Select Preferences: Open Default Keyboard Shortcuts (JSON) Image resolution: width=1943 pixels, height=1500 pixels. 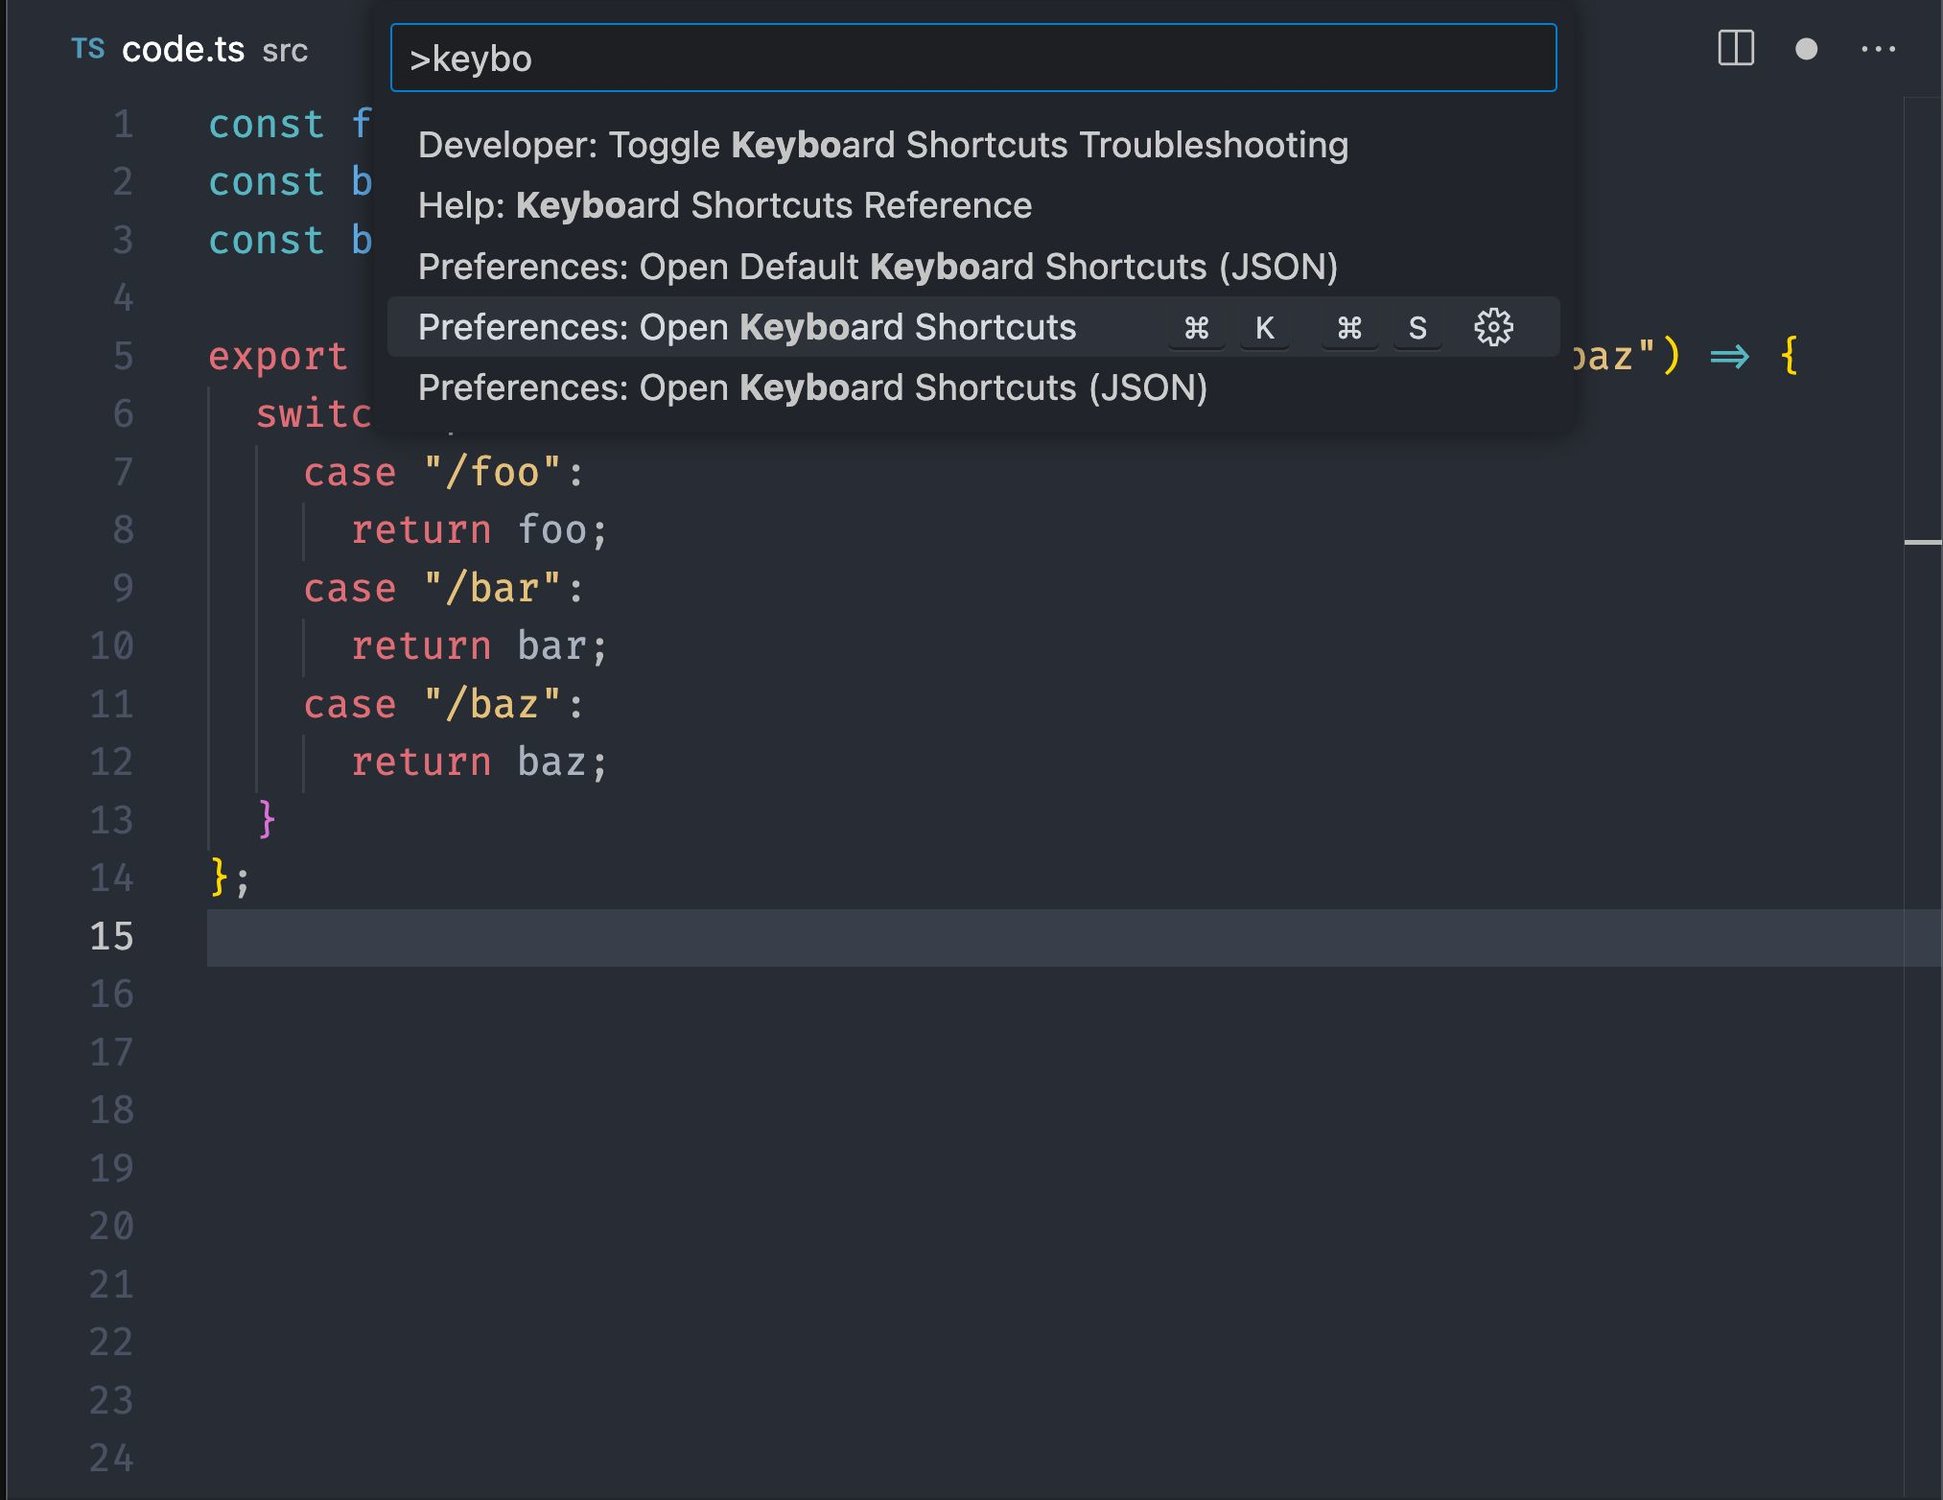click(876, 266)
